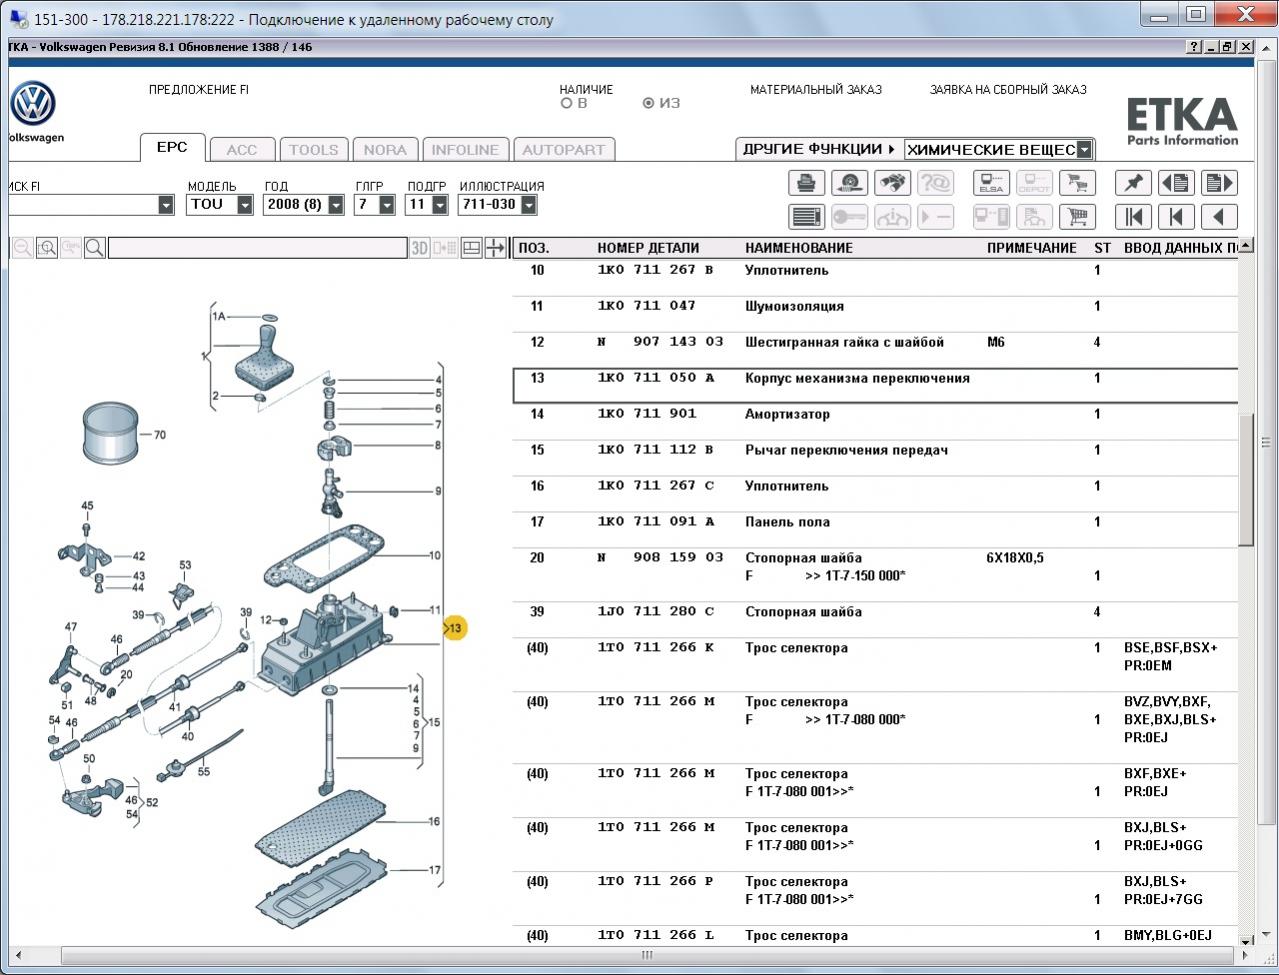The image size is (1279, 975).
Task: Switch to the AUTOPART tab
Action: point(564,149)
